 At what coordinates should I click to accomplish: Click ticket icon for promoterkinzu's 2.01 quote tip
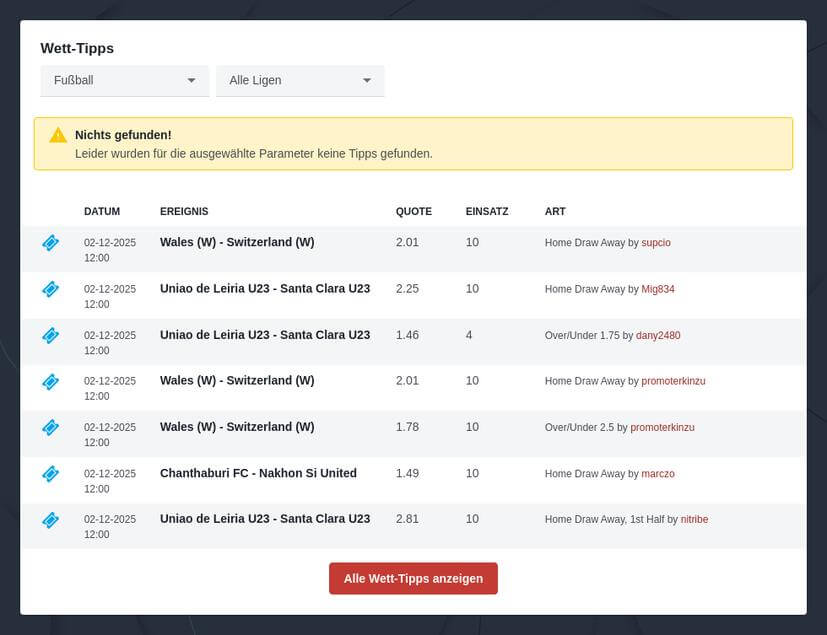(50, 381)
